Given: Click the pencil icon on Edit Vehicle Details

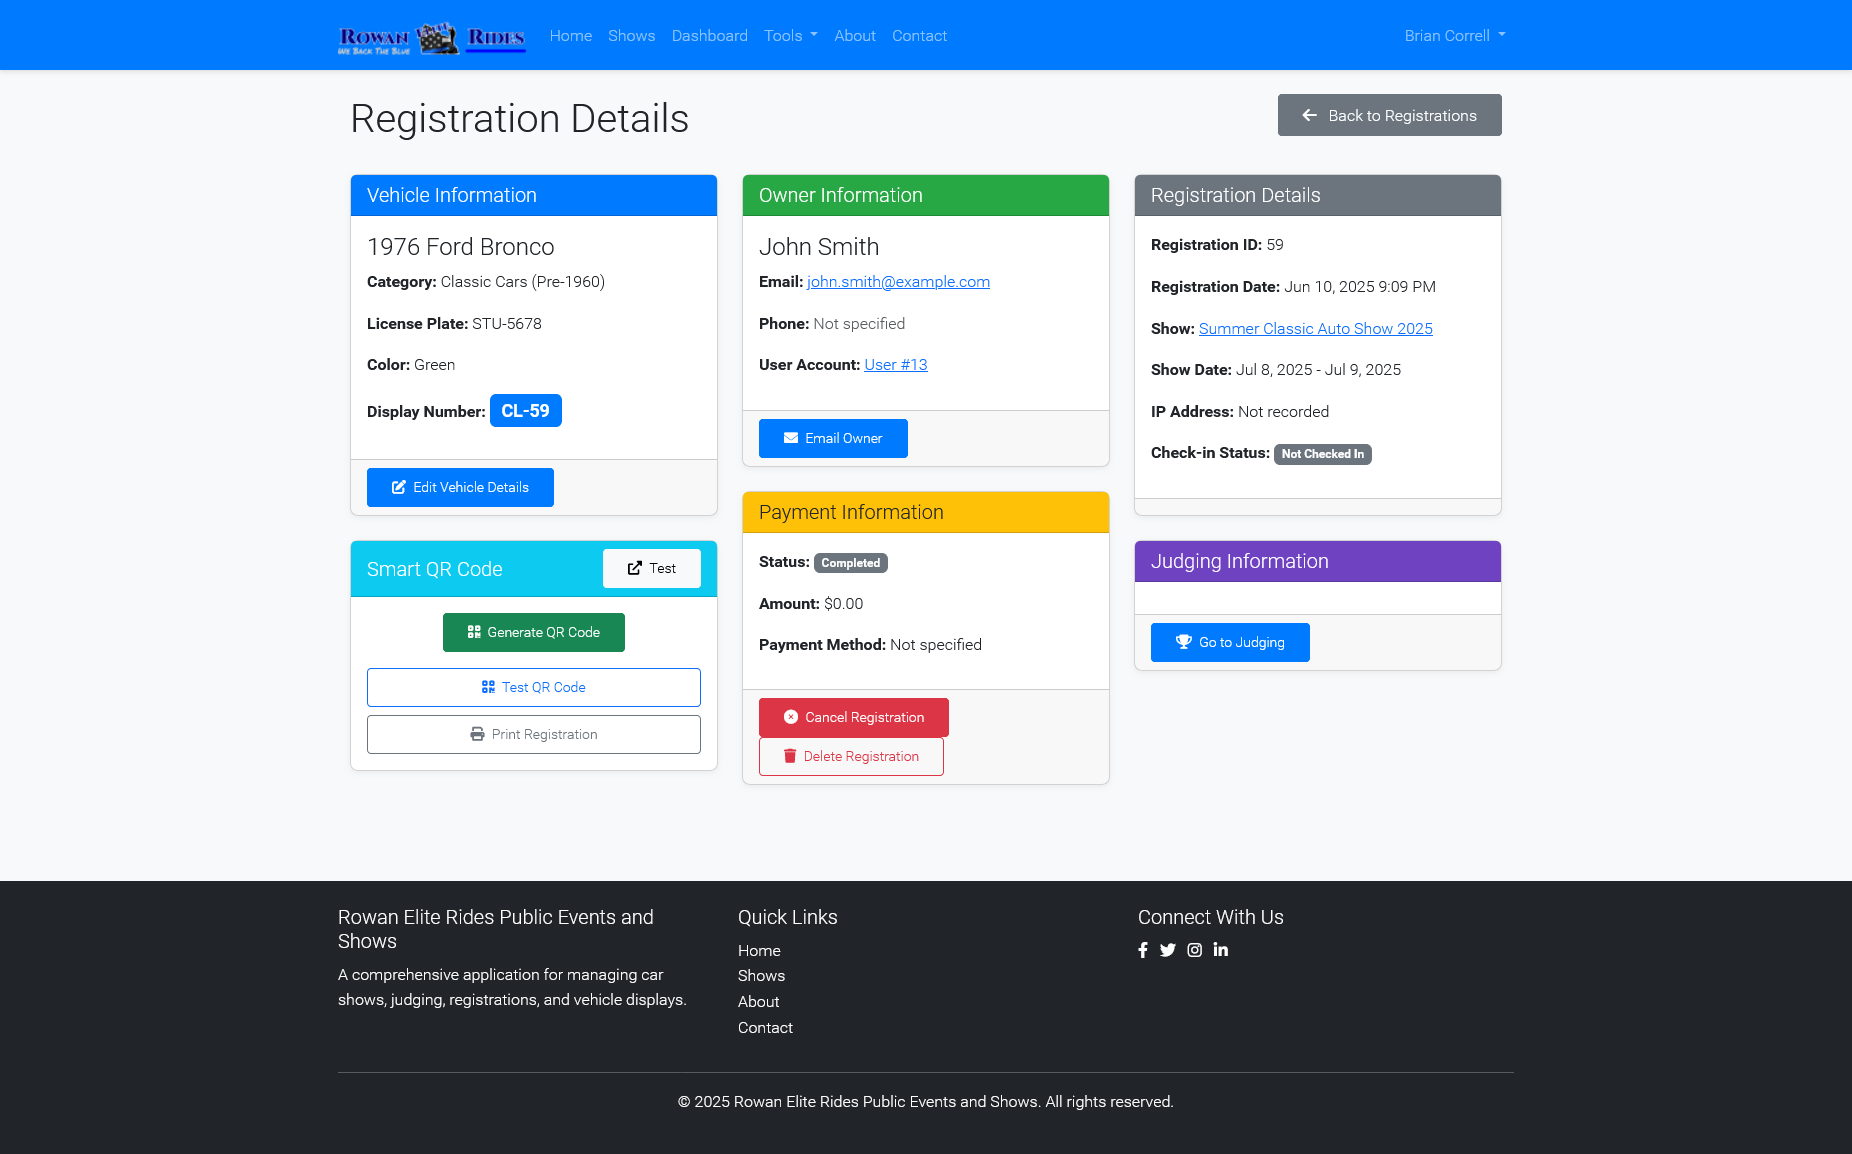Looking at the screenshot, I should 398,487.
